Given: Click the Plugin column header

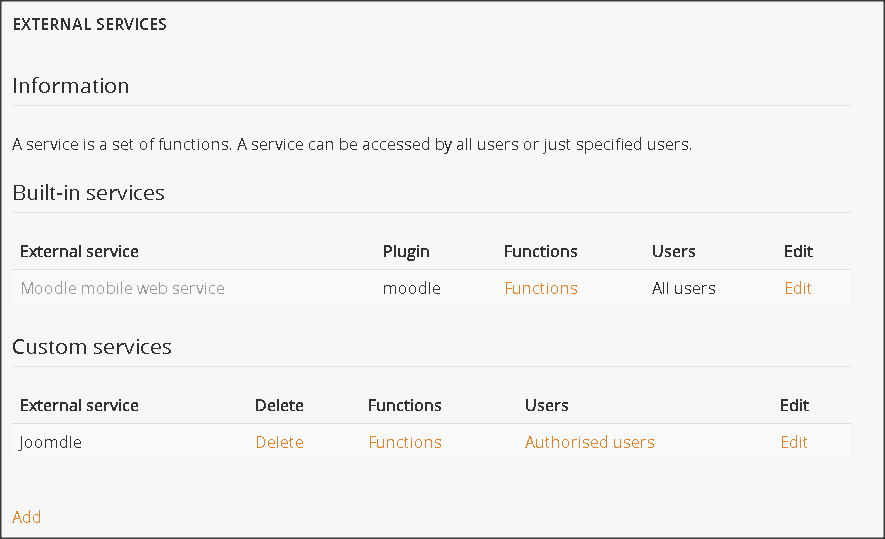Looking at the screenshot, I should (x=406, y=251).
